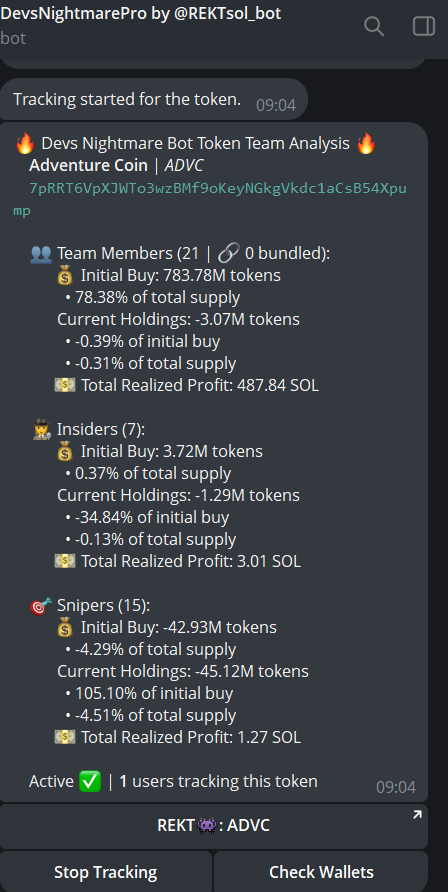
Task: Click the money bag icon beside 783.78M Initial Buy
Action: pos(66,276)
